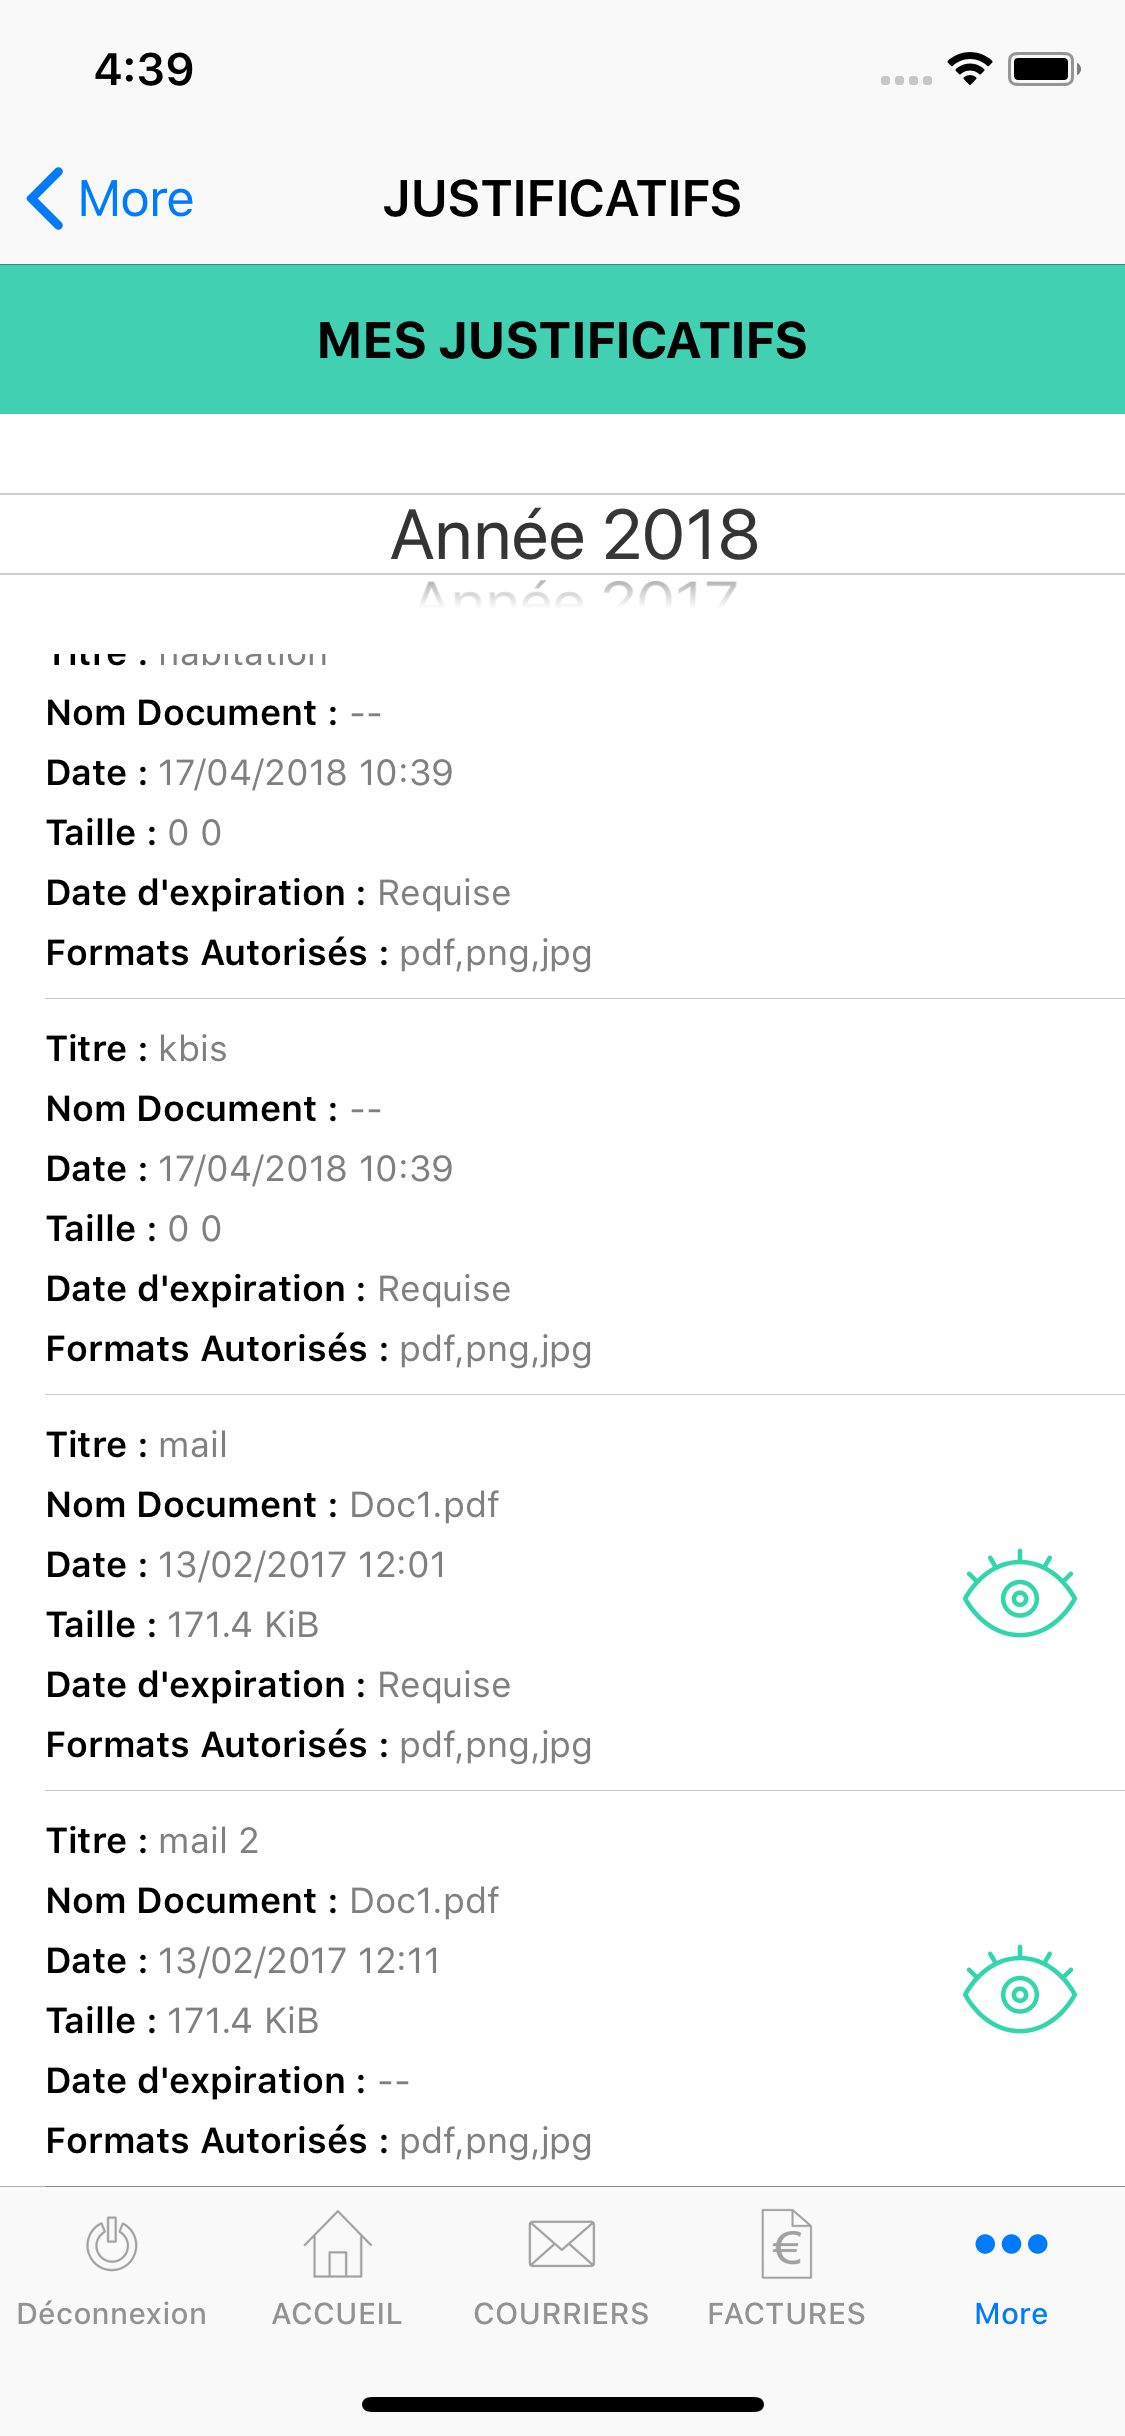Tap the JUSTIFICATIFS navigation title
The image size is (1125, 2436).
tap(562, 198)
